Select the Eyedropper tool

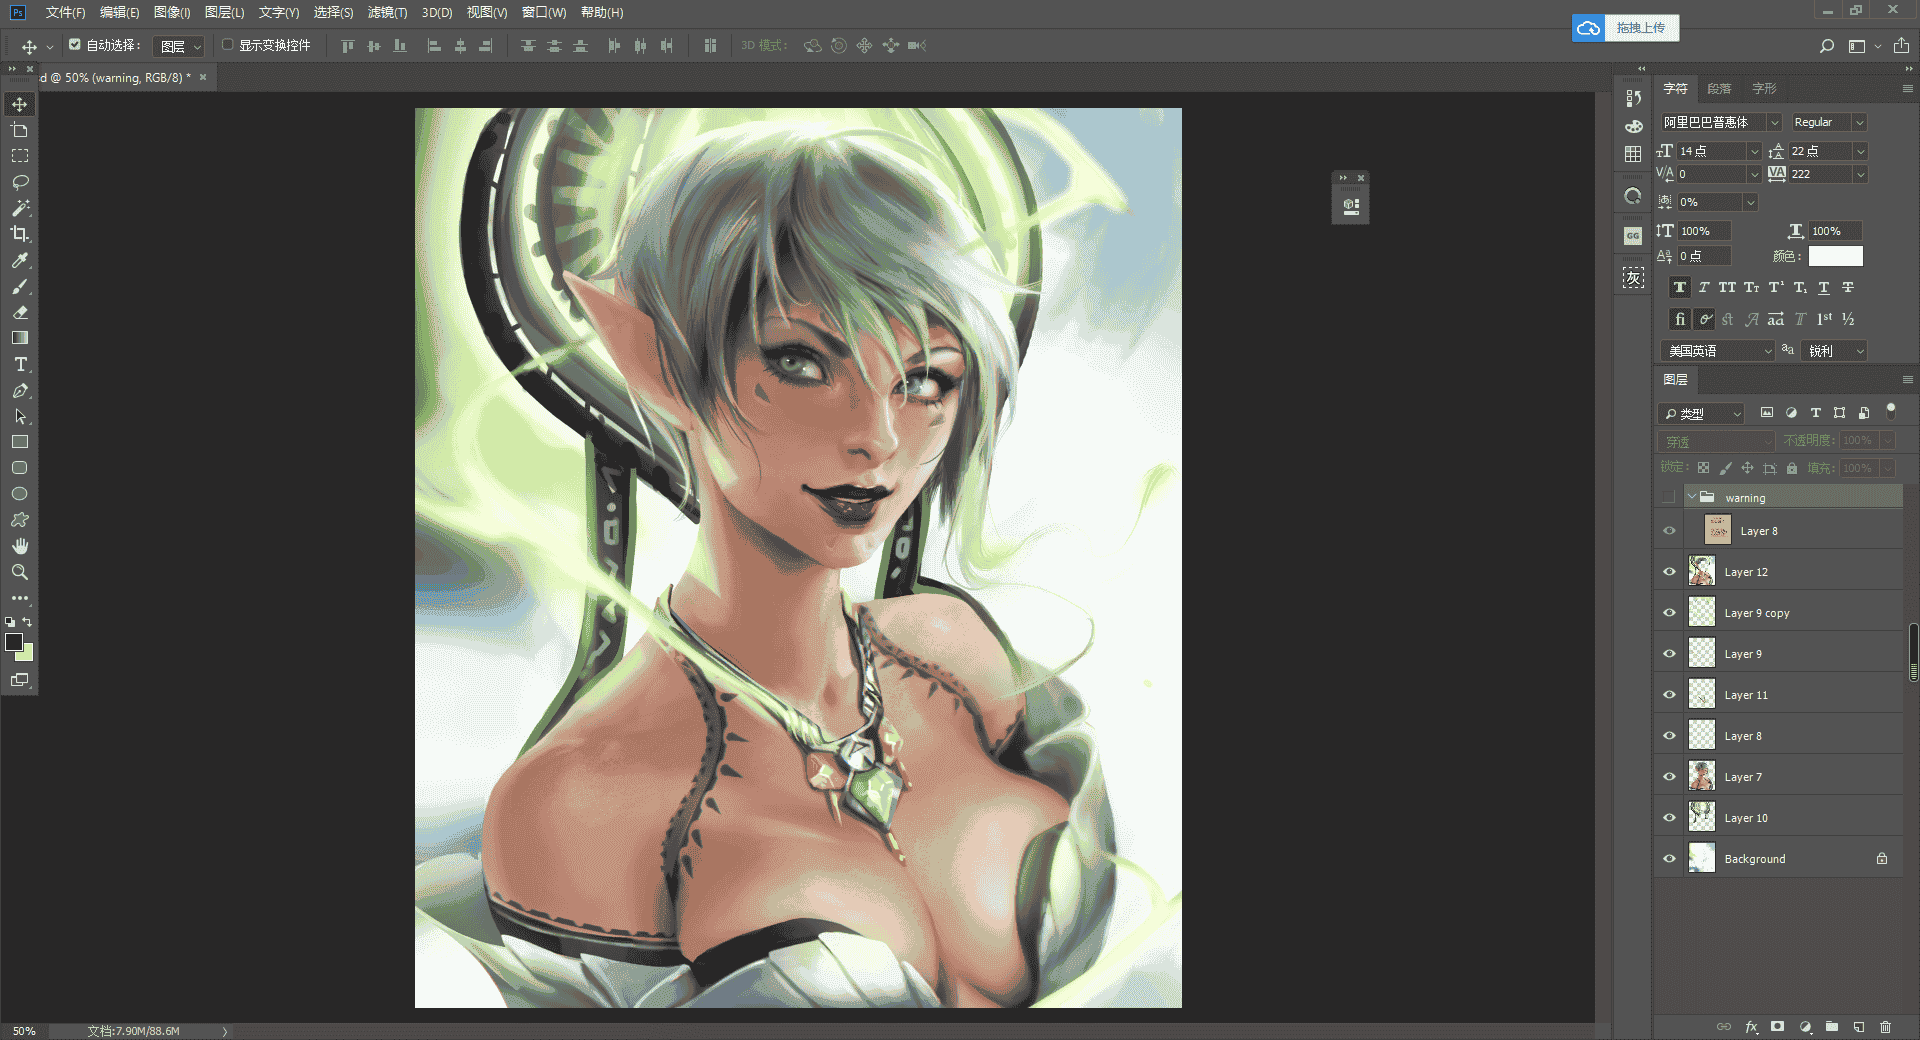(x=20, y=260)
